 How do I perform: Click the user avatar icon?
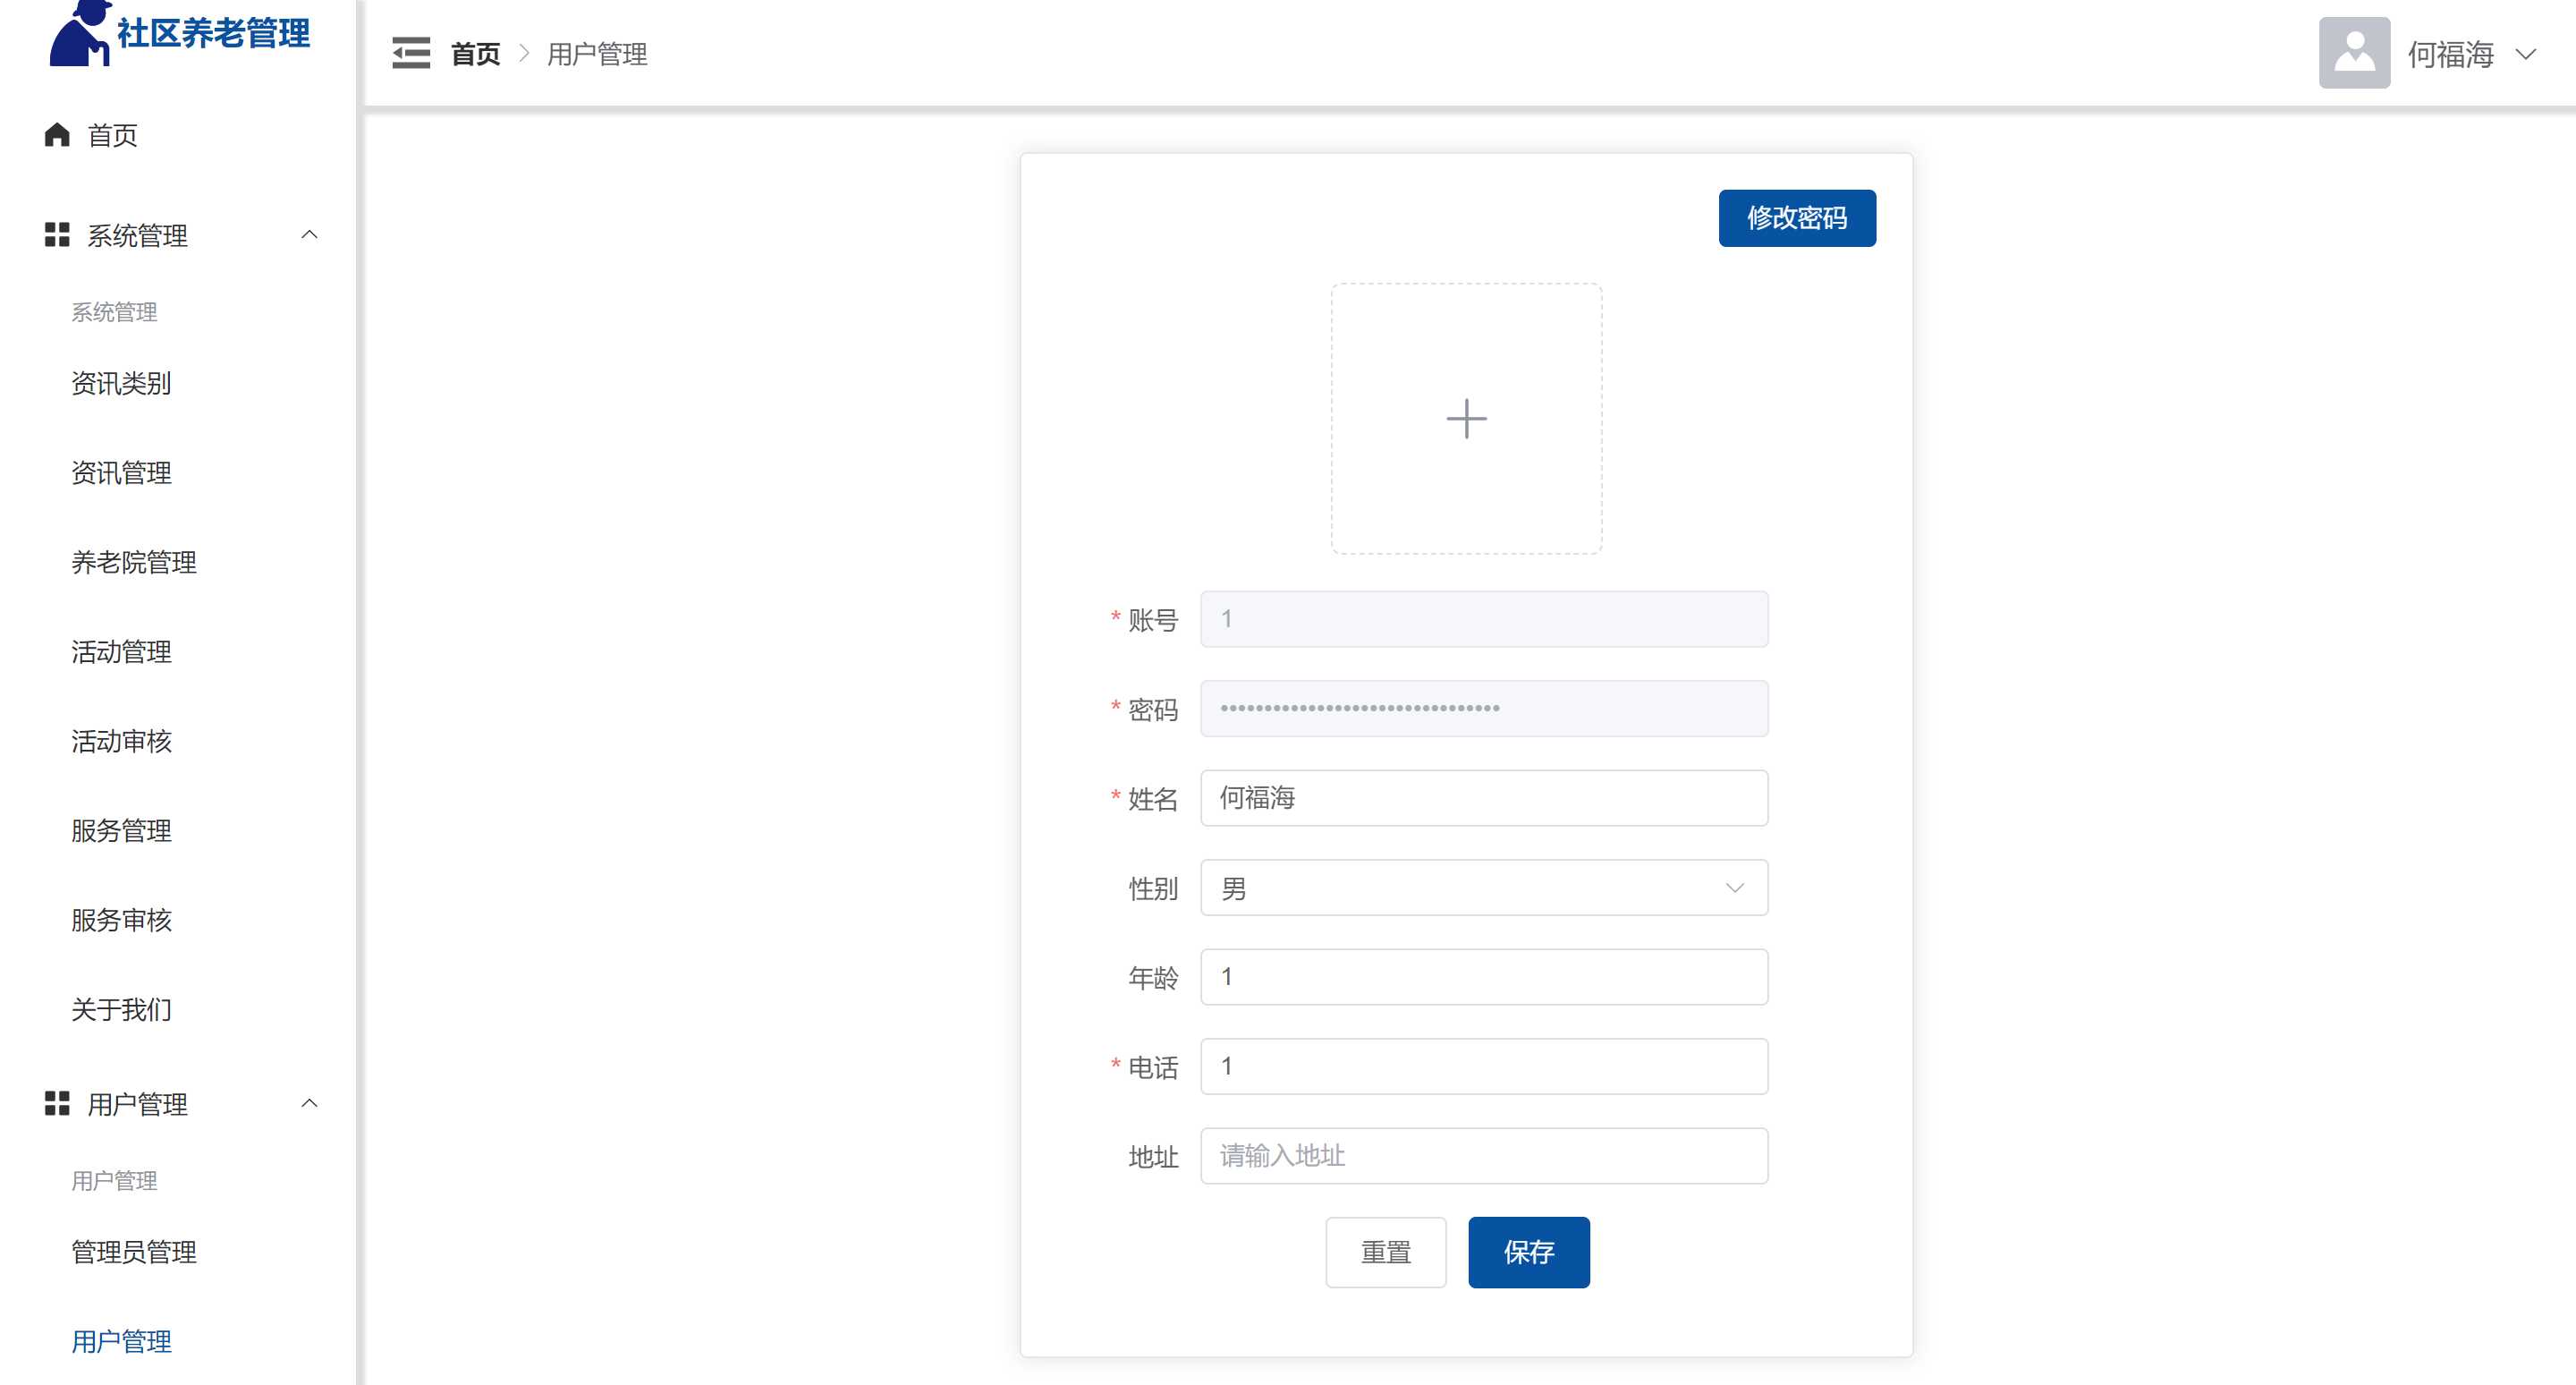pyautogui.click(x=2354, y=53)
